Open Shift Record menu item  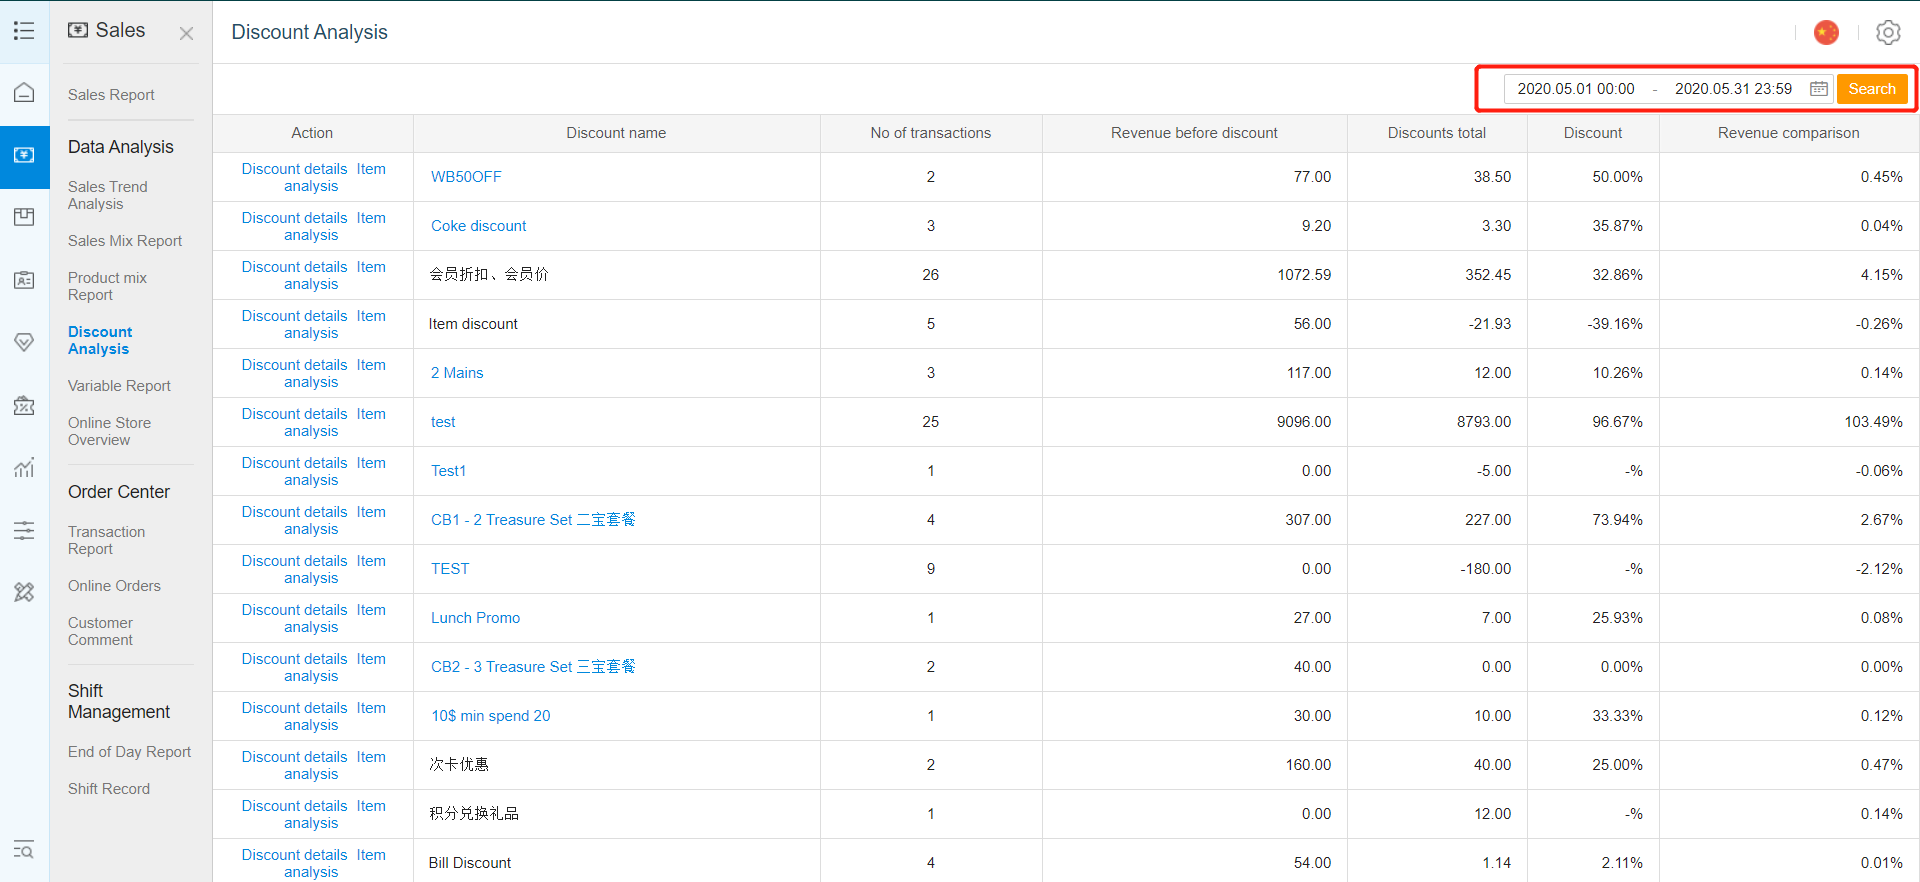[109, 789]
